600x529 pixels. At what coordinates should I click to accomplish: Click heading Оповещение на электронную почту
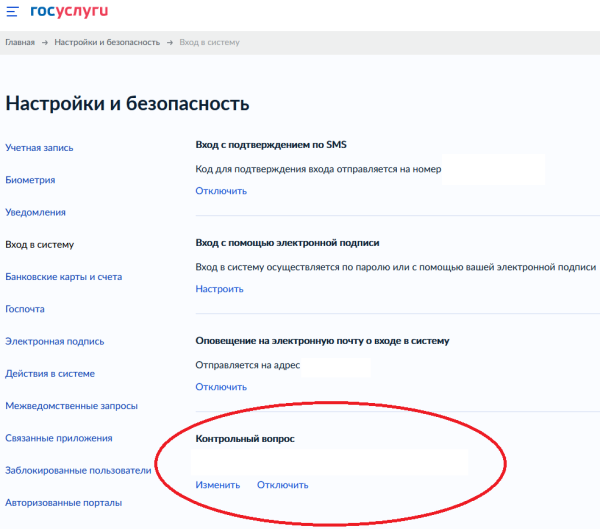pyautogui.click(x=322, y=341)
